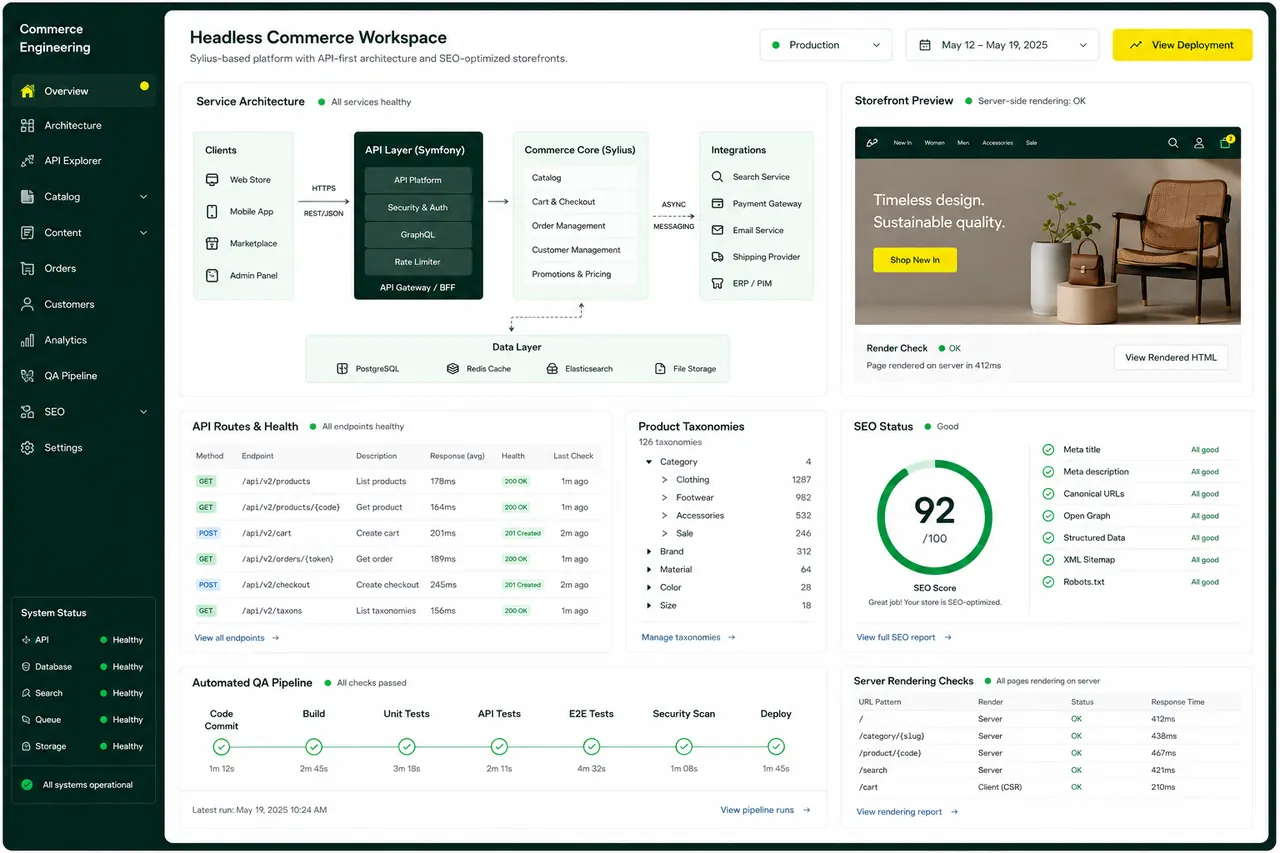Click the ERP / PIM cart icon
Image resolution: width=1280 pixels, height=853 pixels.
pos(717,284)
